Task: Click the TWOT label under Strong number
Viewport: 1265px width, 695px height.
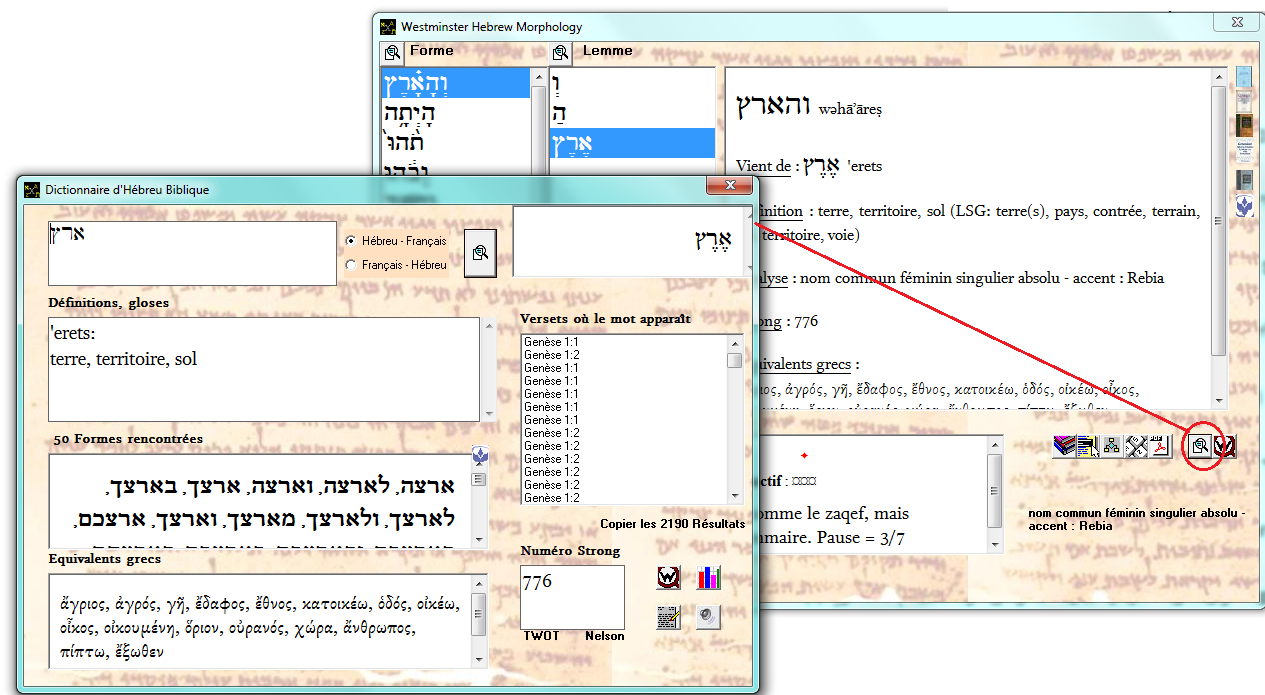Action: (542, 636)
